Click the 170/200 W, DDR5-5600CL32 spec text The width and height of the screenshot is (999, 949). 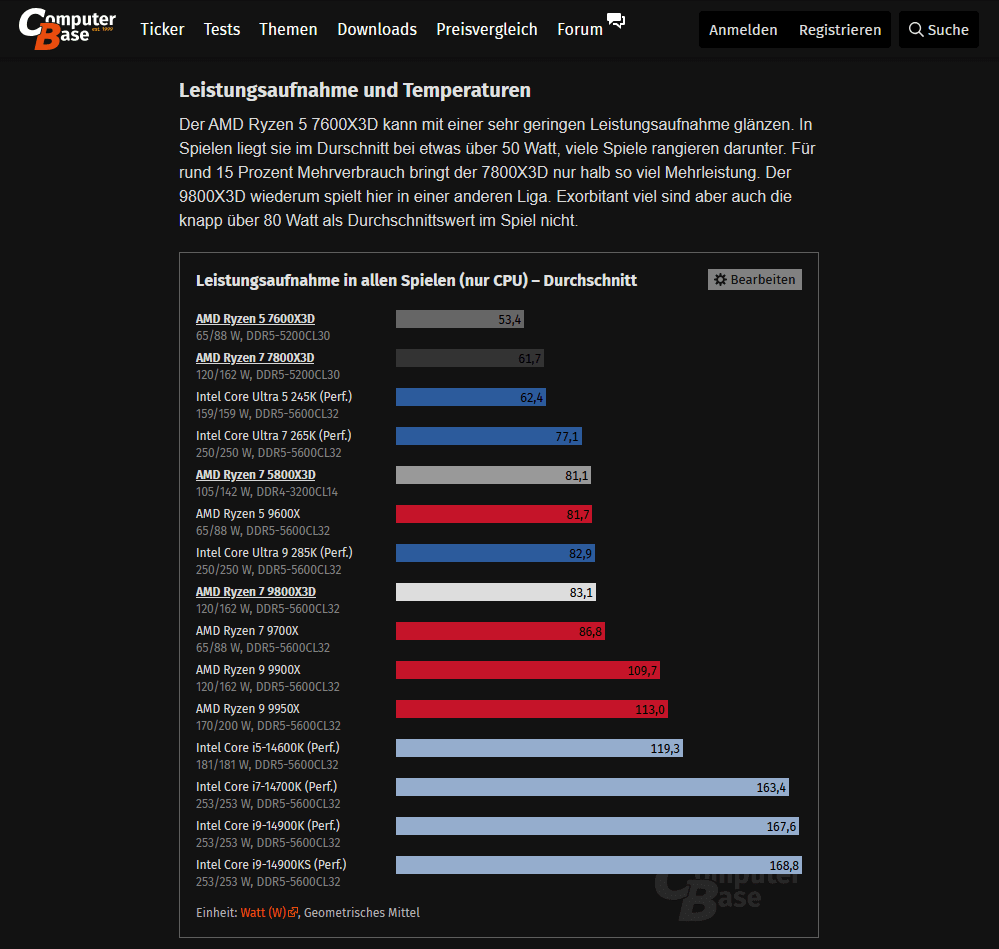268,725
